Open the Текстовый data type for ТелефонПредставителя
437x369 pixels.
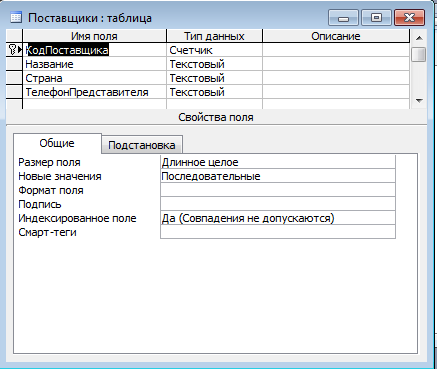(214, 92)
